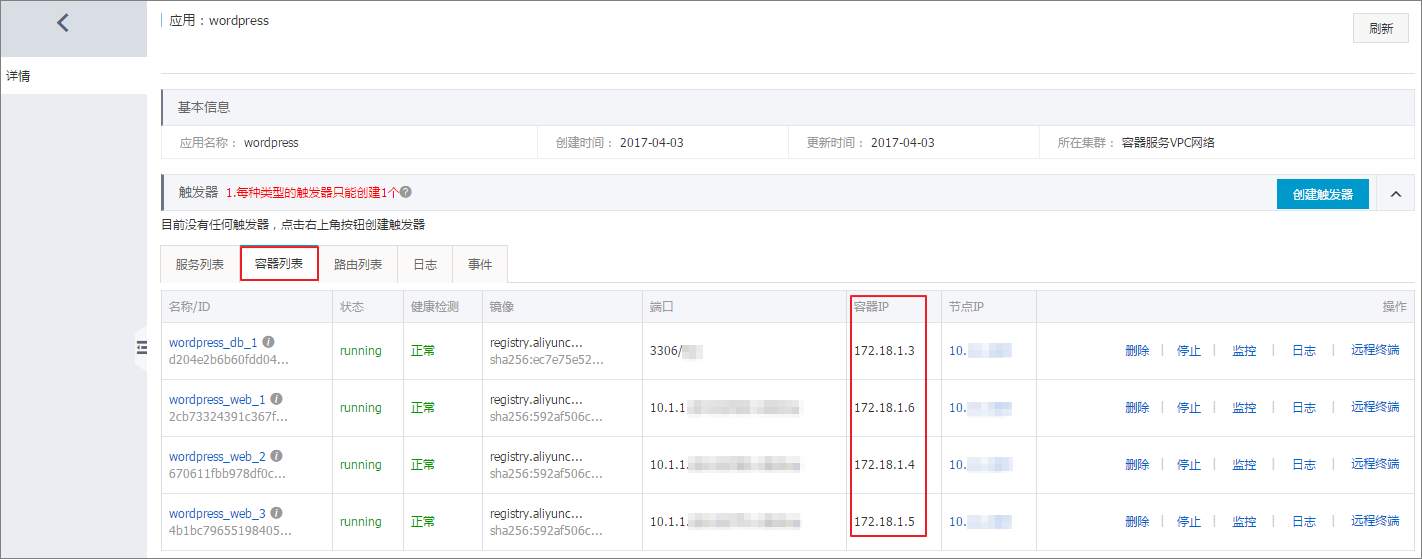The height and width of the screenshot is (559, 1422).
Task: Select container IP 172.18.1.6
Action: click(884, 407)
